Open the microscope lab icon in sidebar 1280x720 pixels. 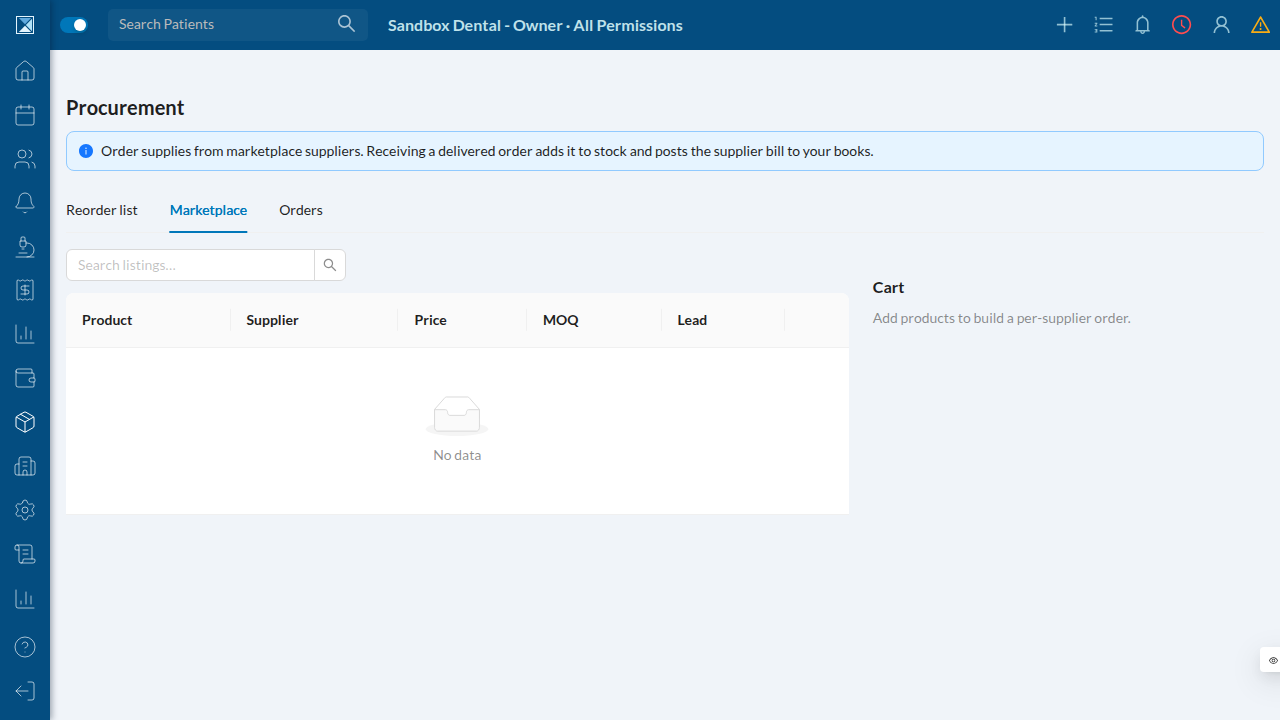[25, 246]
